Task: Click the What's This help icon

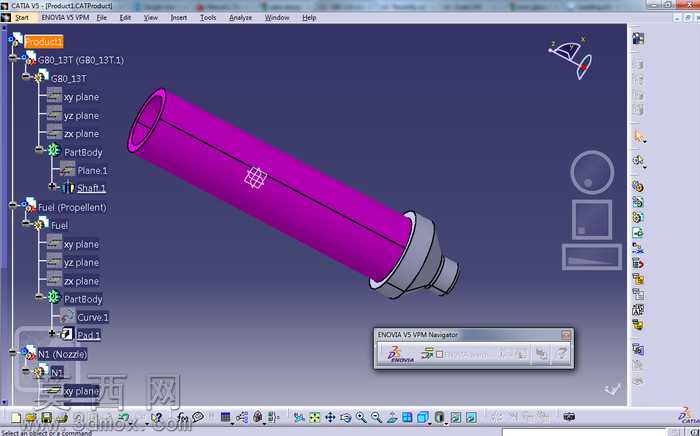Action: [156, 418]
